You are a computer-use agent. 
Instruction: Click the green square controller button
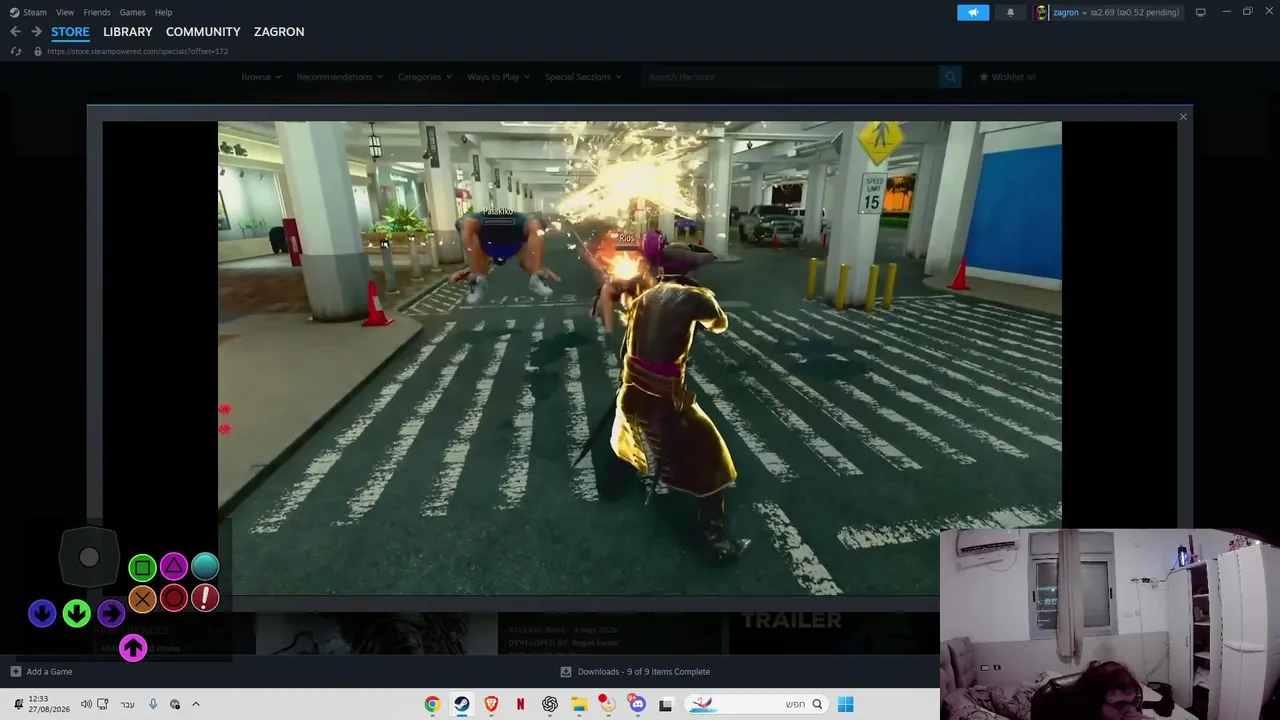pos(142,569)
